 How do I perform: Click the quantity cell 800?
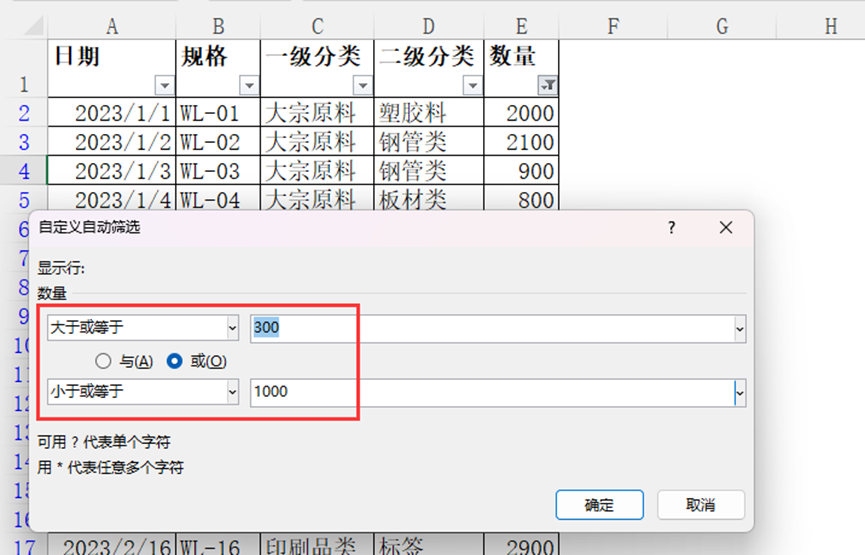pos(521,199)
